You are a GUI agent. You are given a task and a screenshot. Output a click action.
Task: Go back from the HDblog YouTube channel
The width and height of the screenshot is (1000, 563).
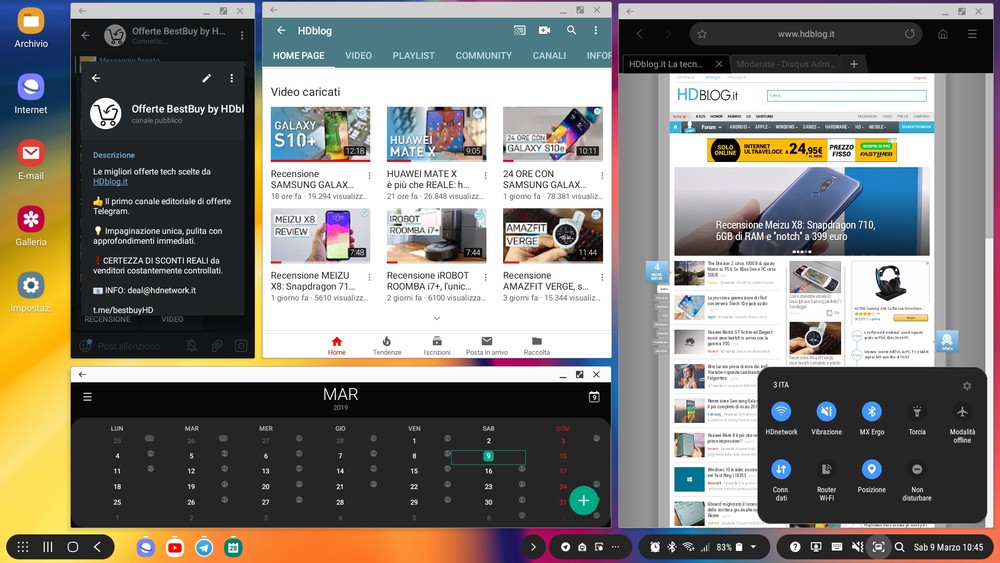(281, 30)
